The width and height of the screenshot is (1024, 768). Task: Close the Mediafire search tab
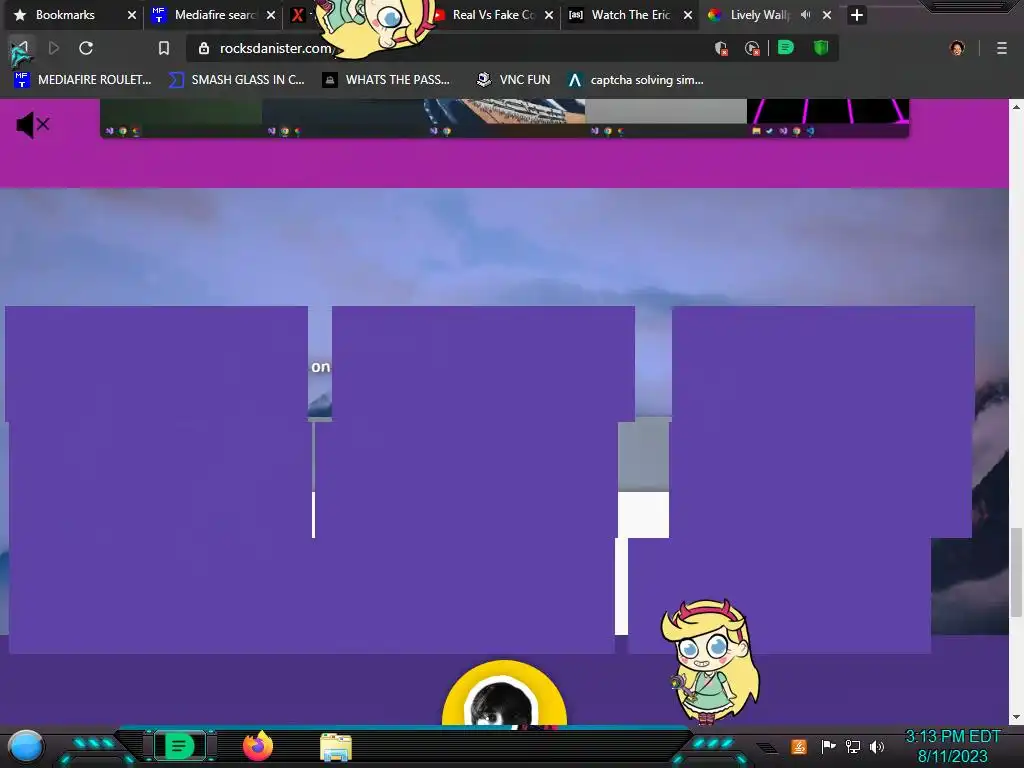pos(271,15)
